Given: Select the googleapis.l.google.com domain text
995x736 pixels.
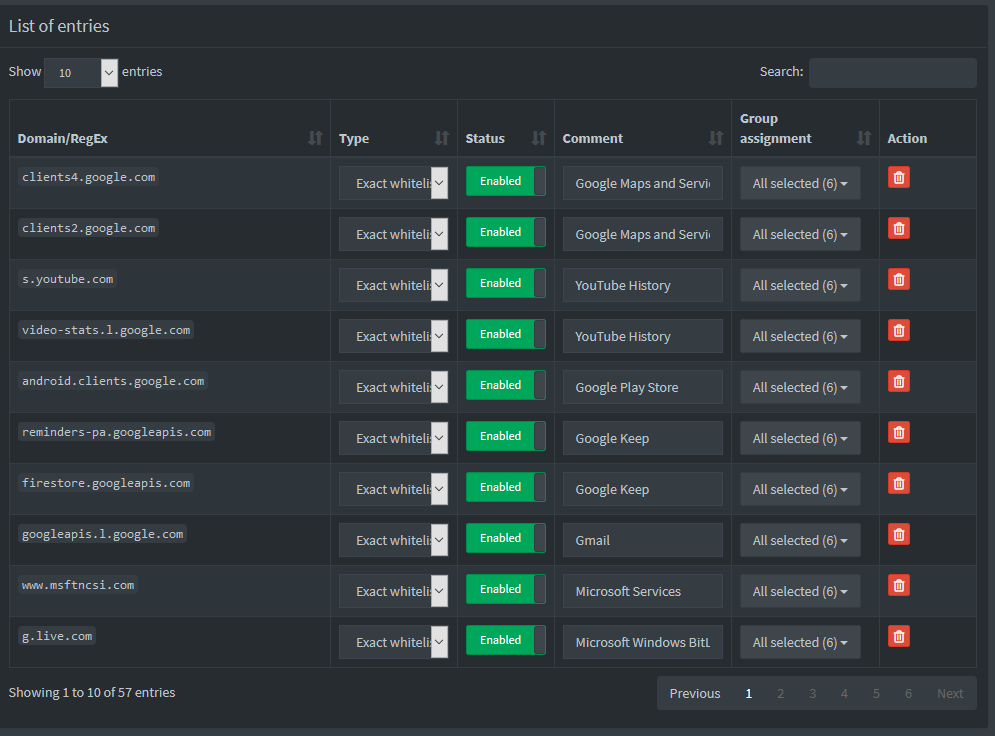Looking at the screenshot, I should 102,534.
